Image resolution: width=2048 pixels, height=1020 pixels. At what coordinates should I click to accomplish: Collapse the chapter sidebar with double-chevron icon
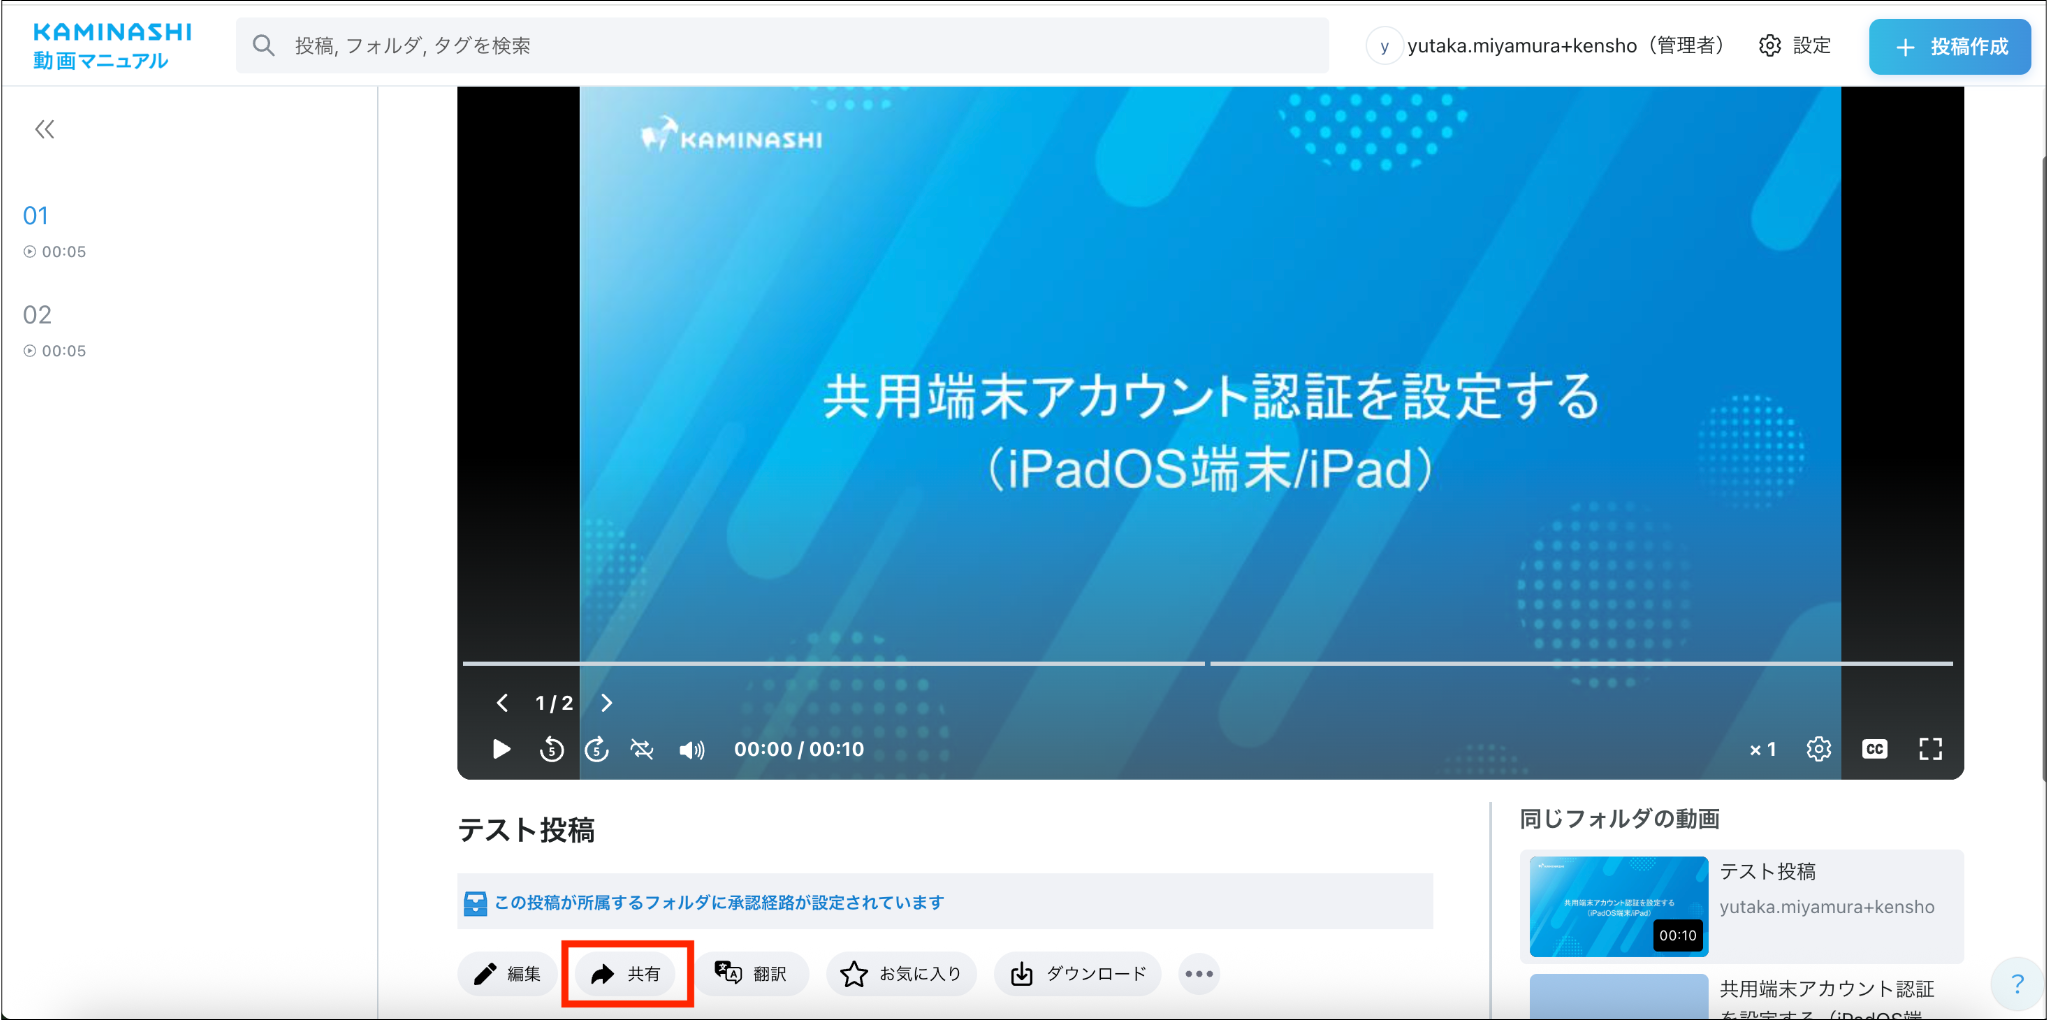45,129
